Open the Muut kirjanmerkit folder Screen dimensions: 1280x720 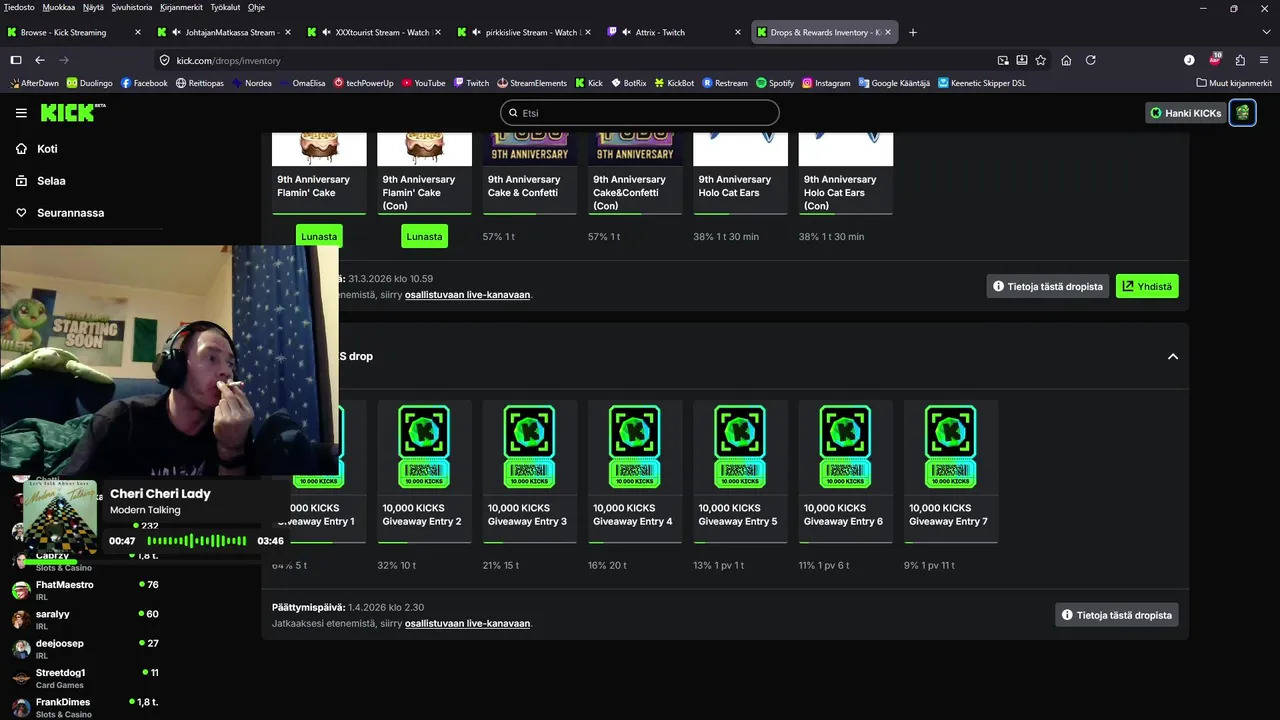[x=1234, y=83]
